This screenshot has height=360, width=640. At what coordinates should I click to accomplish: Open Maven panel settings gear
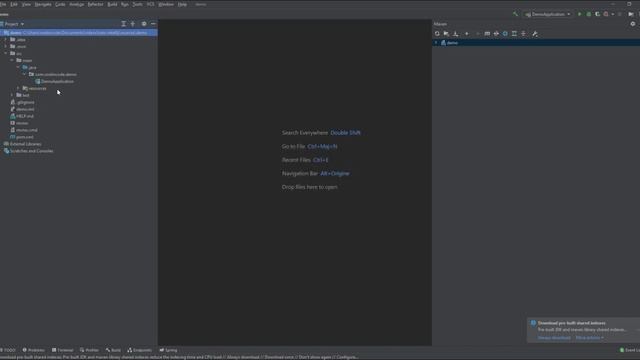click(x=633, y=24)
